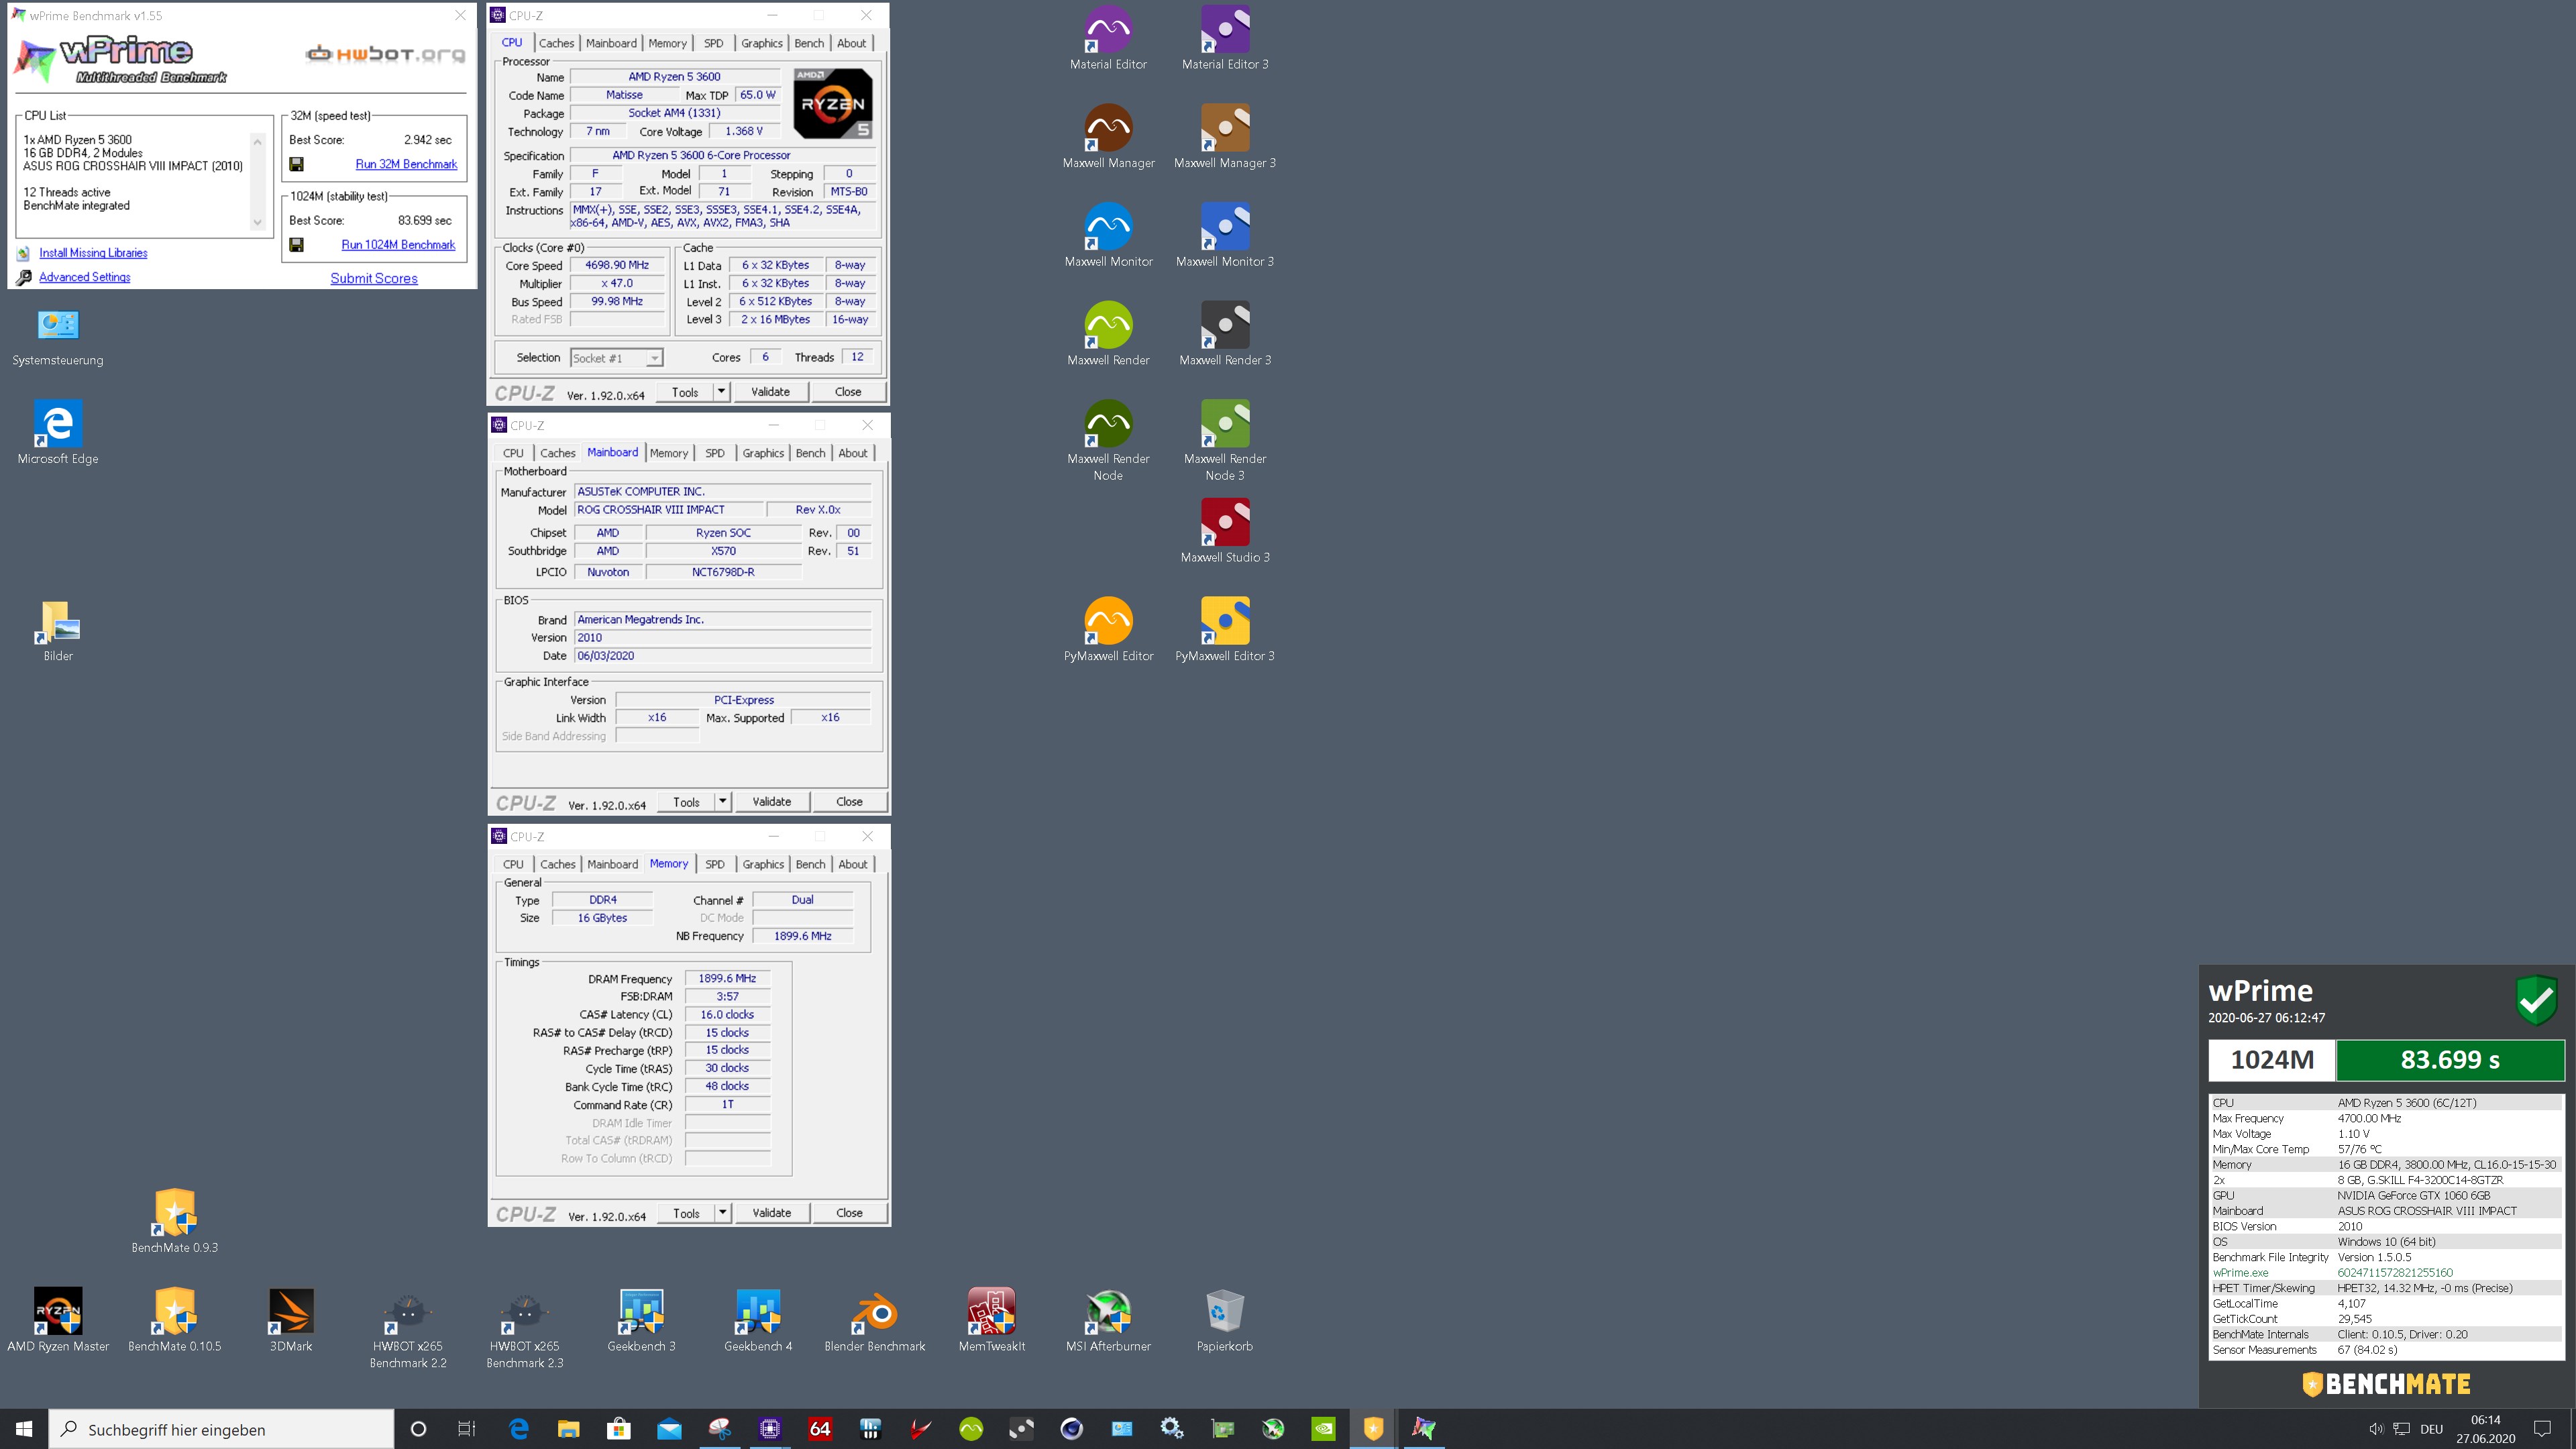Click the wPrime CPU List scrollbar down arrow
The image size is (2576, 1449).
pyautogui.click(x=258, y=223)
